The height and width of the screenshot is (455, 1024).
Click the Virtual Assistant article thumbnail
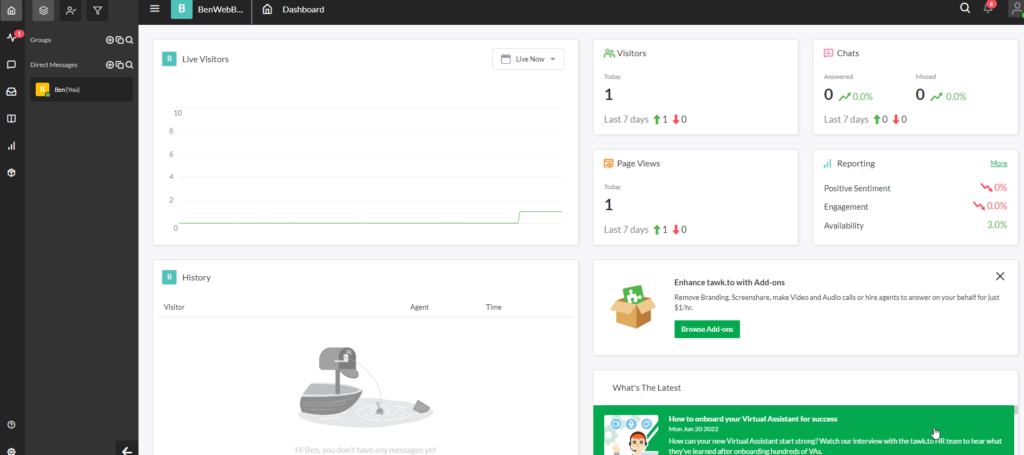(x=631, y=435)
